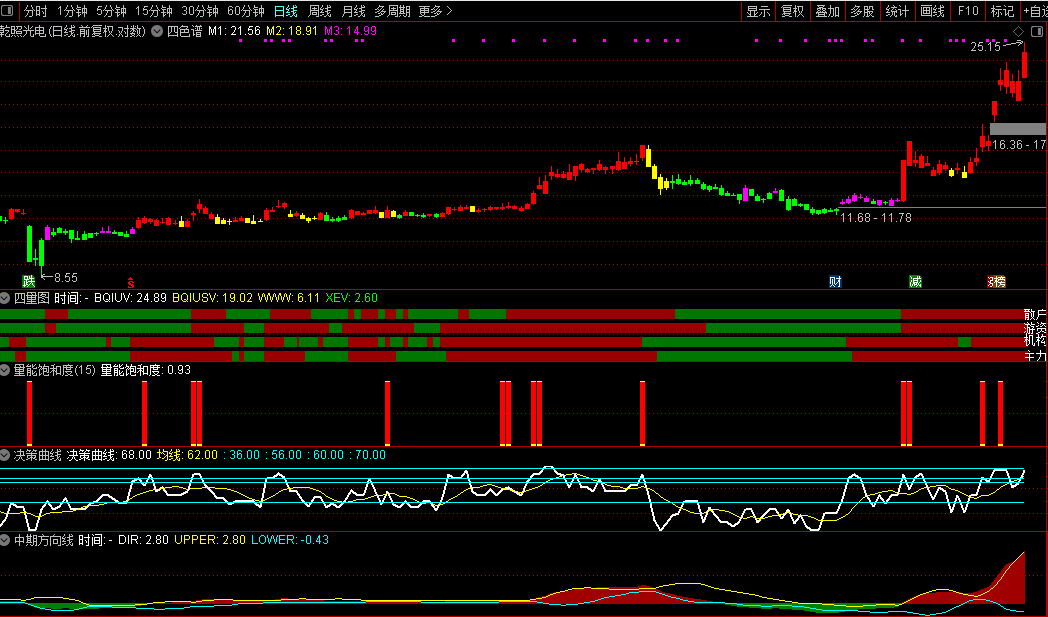Open the 四量图 indicator dropdown arrow
The height and width of the screenshot is (617, 1048).
click(x=6, y=297)
